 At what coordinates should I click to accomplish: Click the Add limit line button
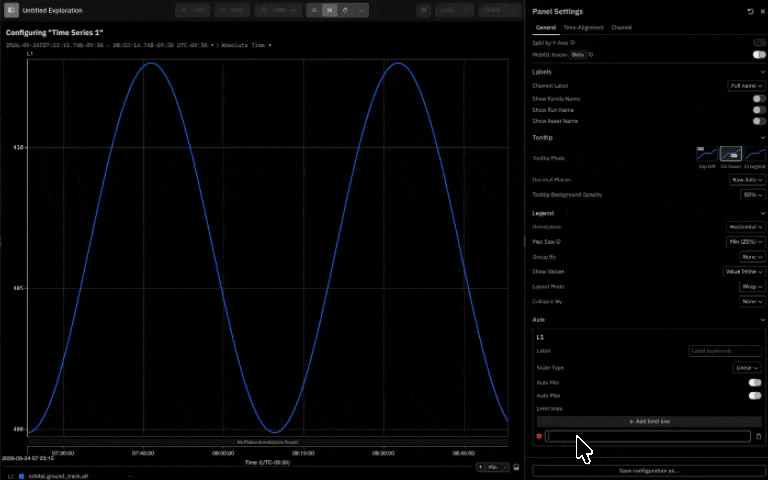tap(649, 422)
